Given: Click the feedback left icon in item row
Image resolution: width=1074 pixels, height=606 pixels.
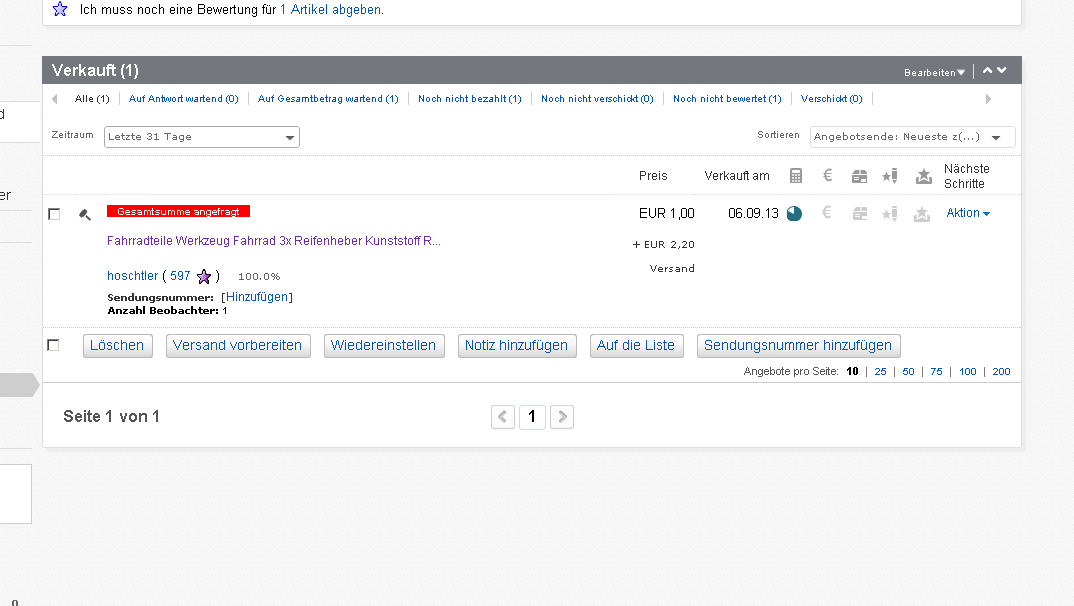Looking at the screenshot, I should click(890, 214).
